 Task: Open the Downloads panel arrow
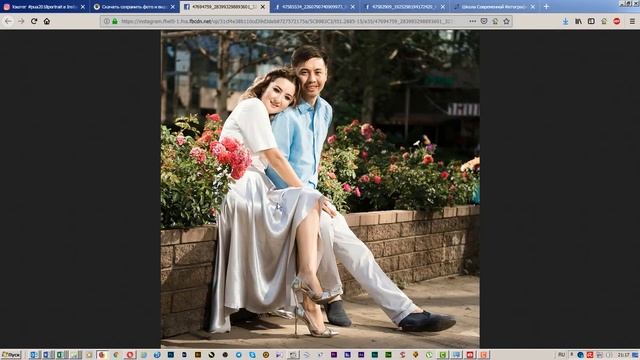point(565,21)
